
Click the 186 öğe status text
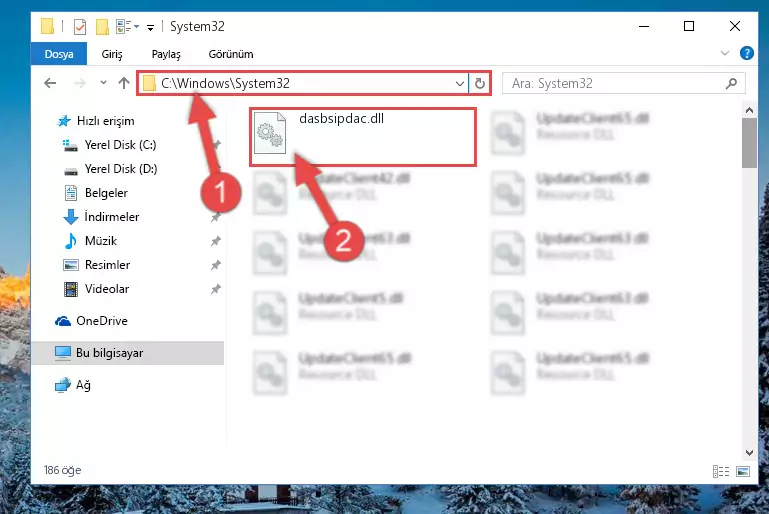coord(62,470)
